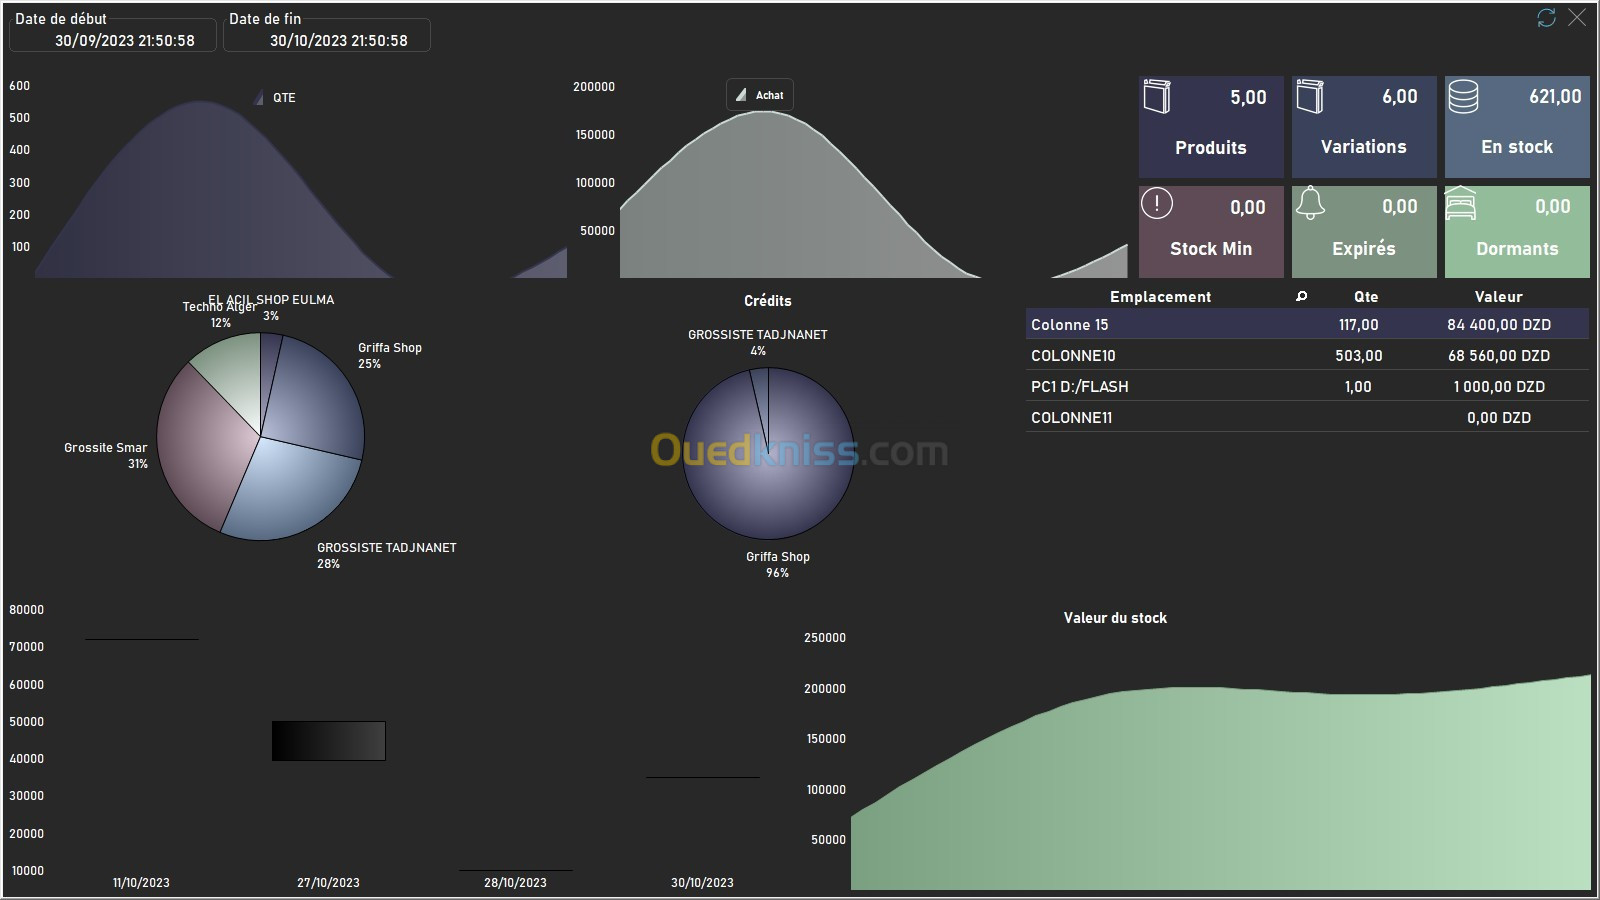
Task: Click the QTE legend marker icon
Action: tap(258, 97)
